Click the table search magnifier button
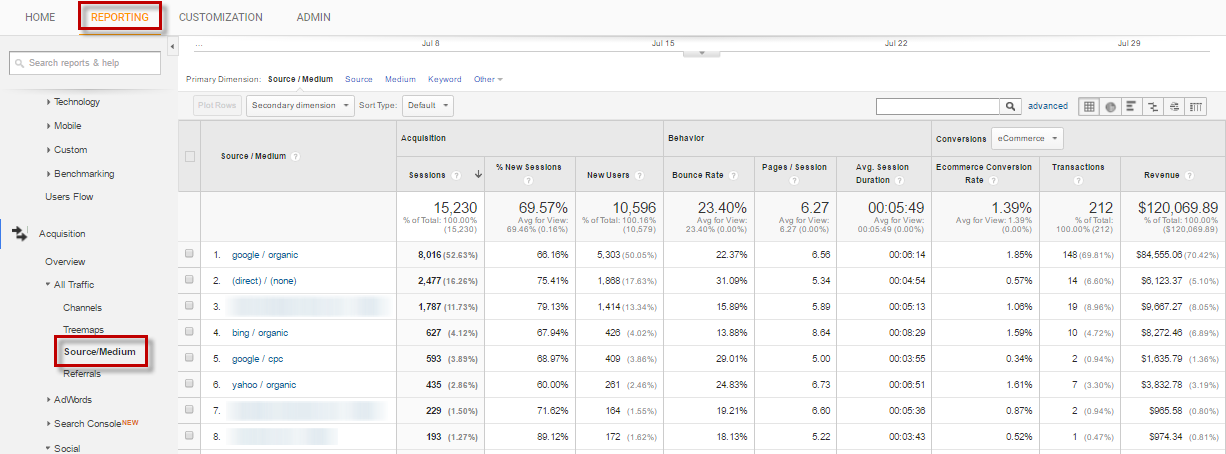The height and width of the screenshot is (454, 1226). [1012, 106]
